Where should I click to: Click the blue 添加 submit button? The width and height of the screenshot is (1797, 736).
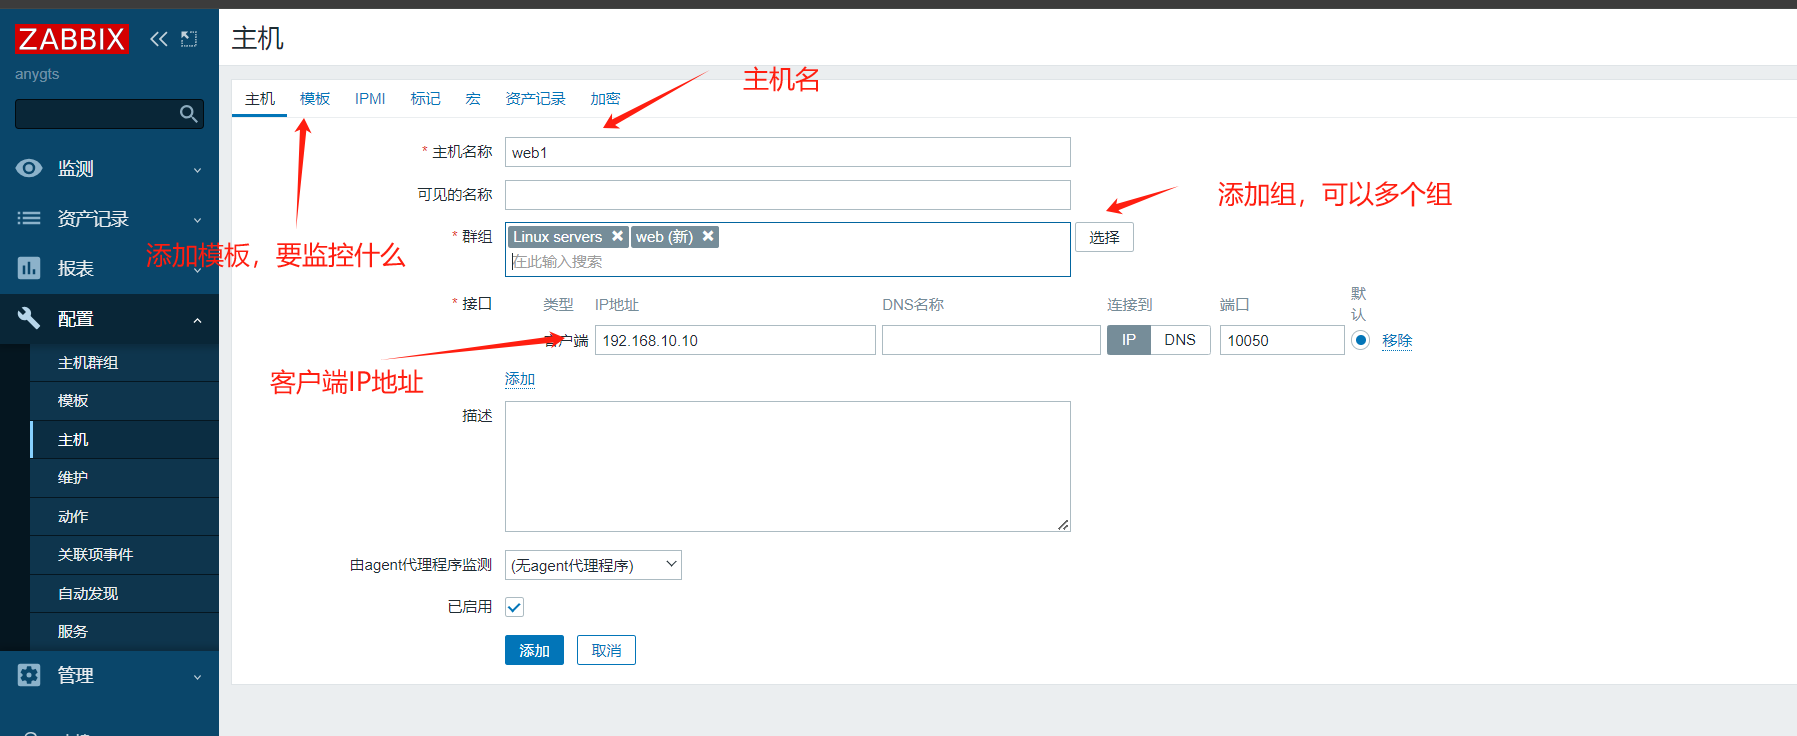point(534,650)
